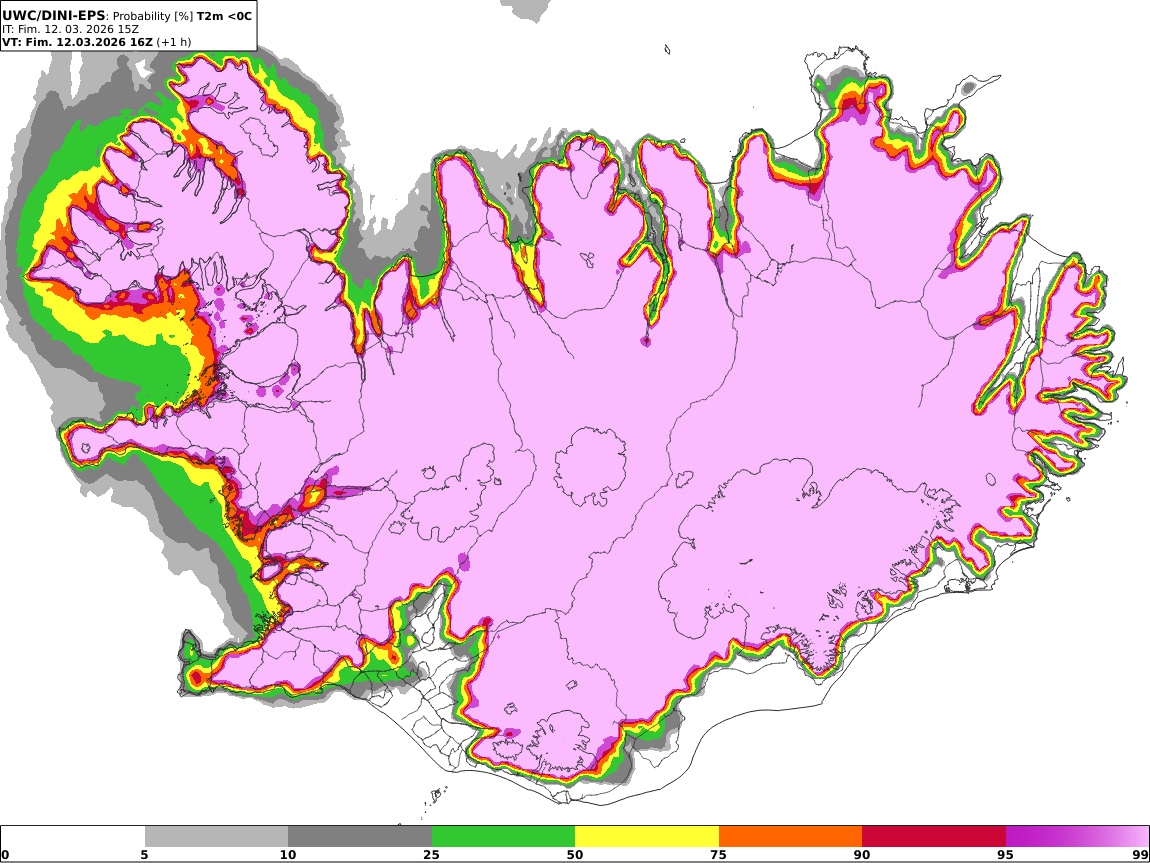Viewport: 1150px width, 863px height.
Task: Click the orange 75-90 legend swatch
Action: pos(790,836)
